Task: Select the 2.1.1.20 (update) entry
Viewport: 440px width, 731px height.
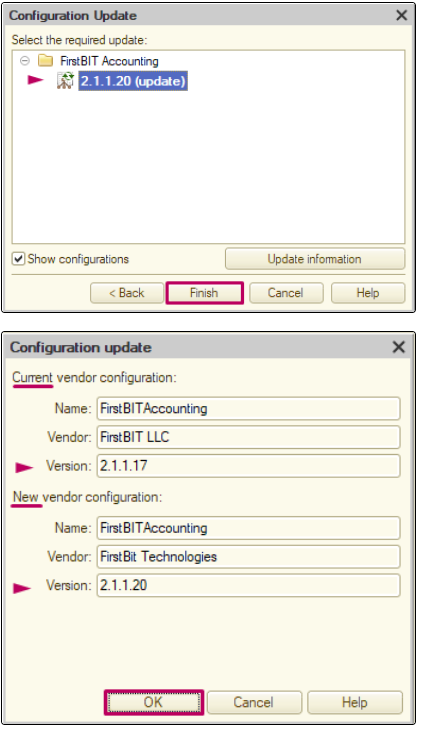Action: coord(133,81)
